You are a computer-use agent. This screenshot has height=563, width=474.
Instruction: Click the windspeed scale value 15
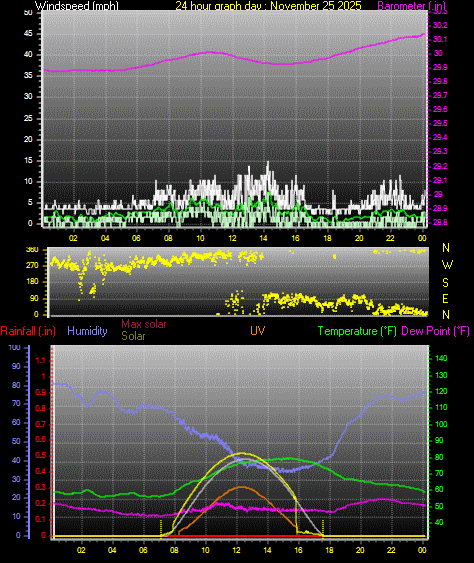coord(28,160)
